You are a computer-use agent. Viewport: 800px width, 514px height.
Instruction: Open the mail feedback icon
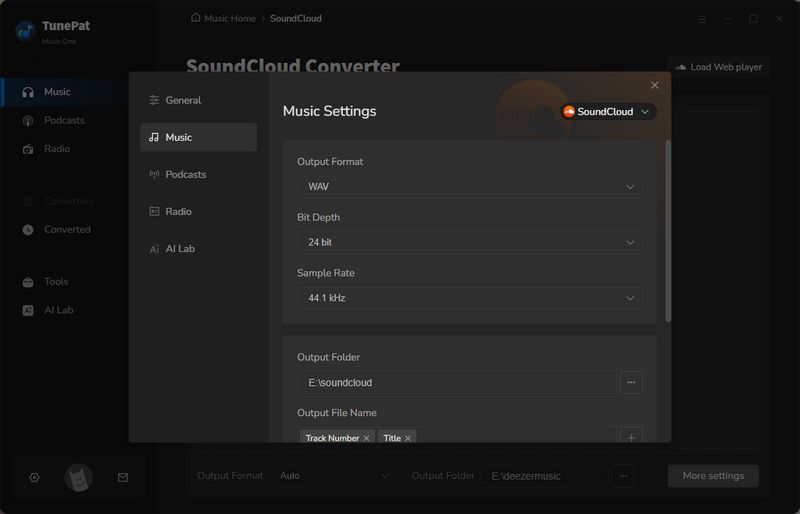pos(123,478)
